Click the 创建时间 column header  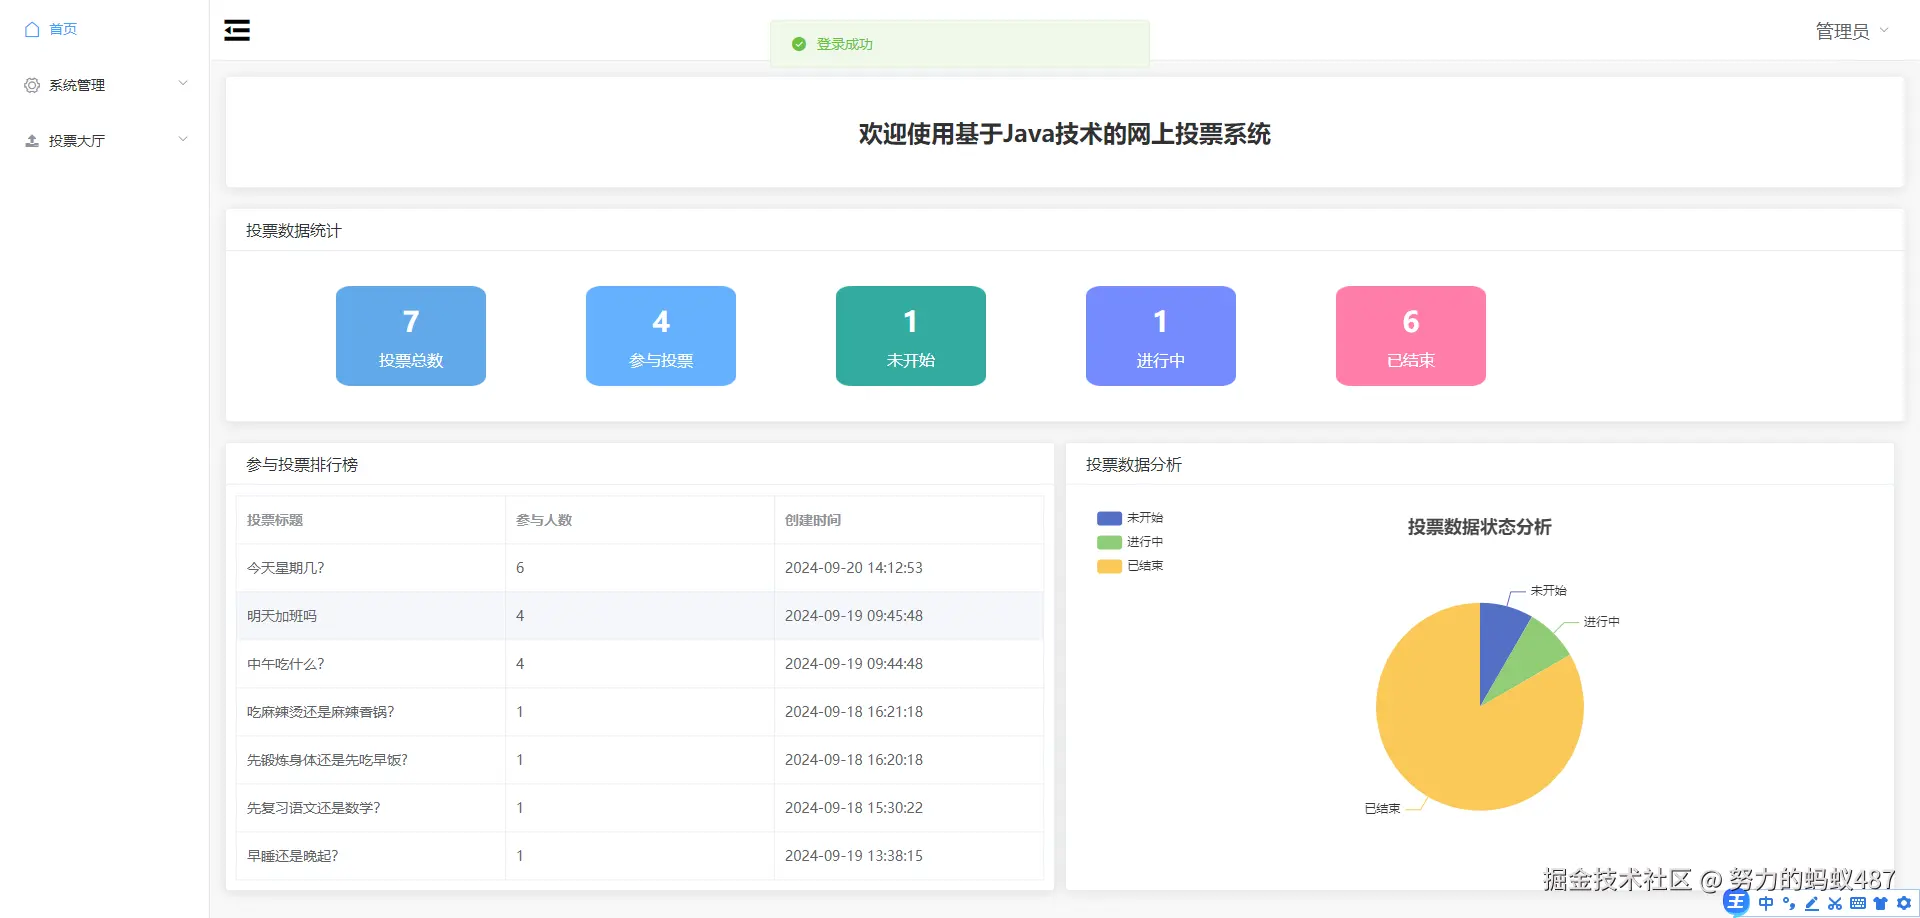(813, 520)
